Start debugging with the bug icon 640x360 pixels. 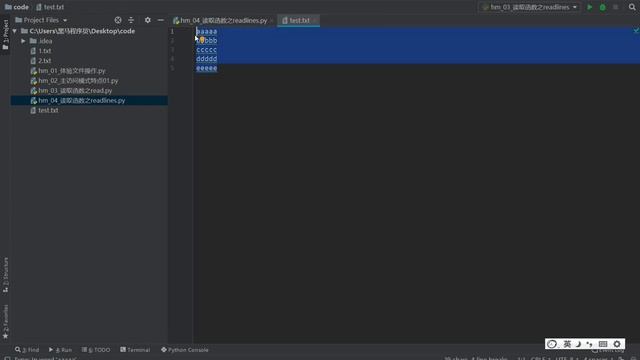[x=602, y=7]
